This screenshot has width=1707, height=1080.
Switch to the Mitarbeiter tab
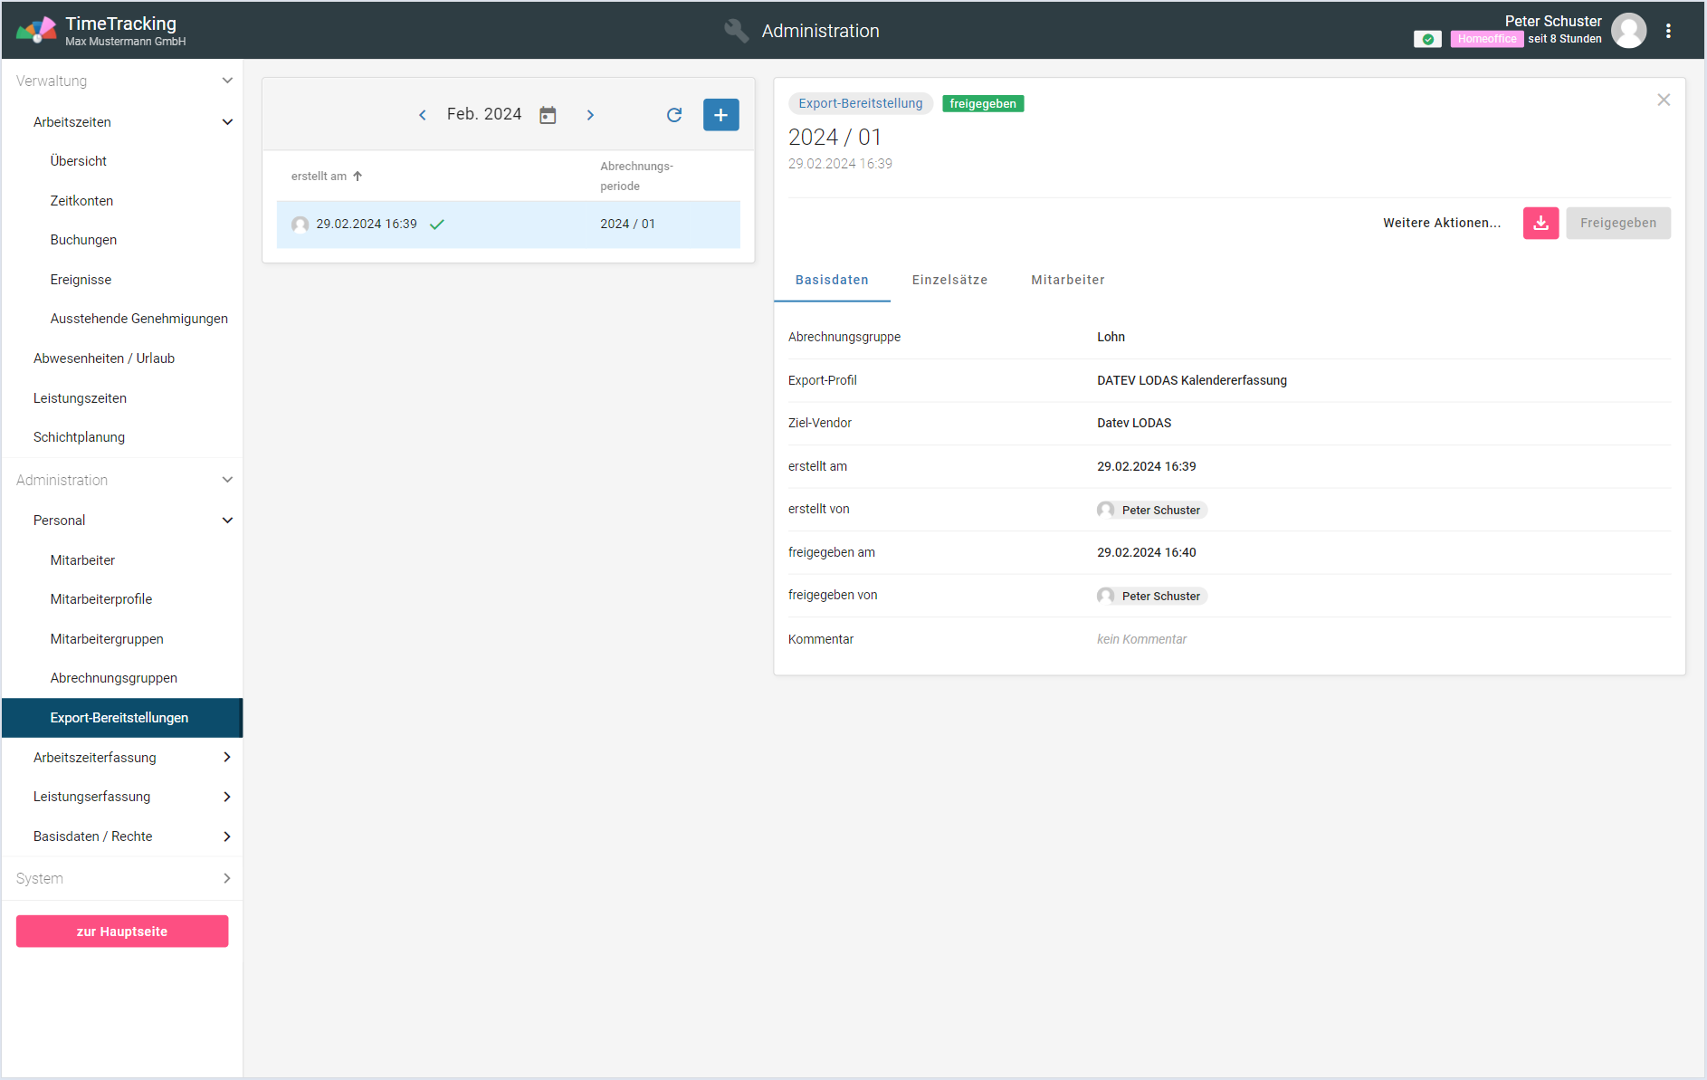tap(1067, 280)
